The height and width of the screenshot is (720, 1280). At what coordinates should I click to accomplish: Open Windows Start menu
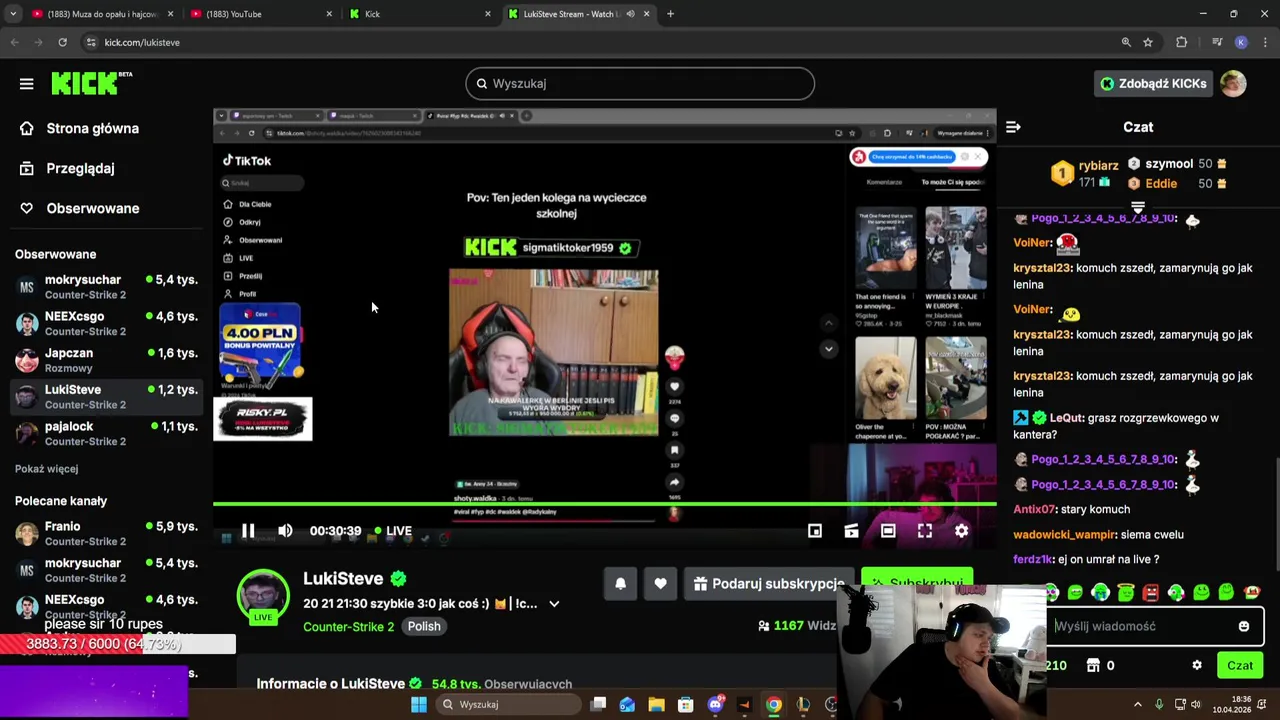coord(419,705)
